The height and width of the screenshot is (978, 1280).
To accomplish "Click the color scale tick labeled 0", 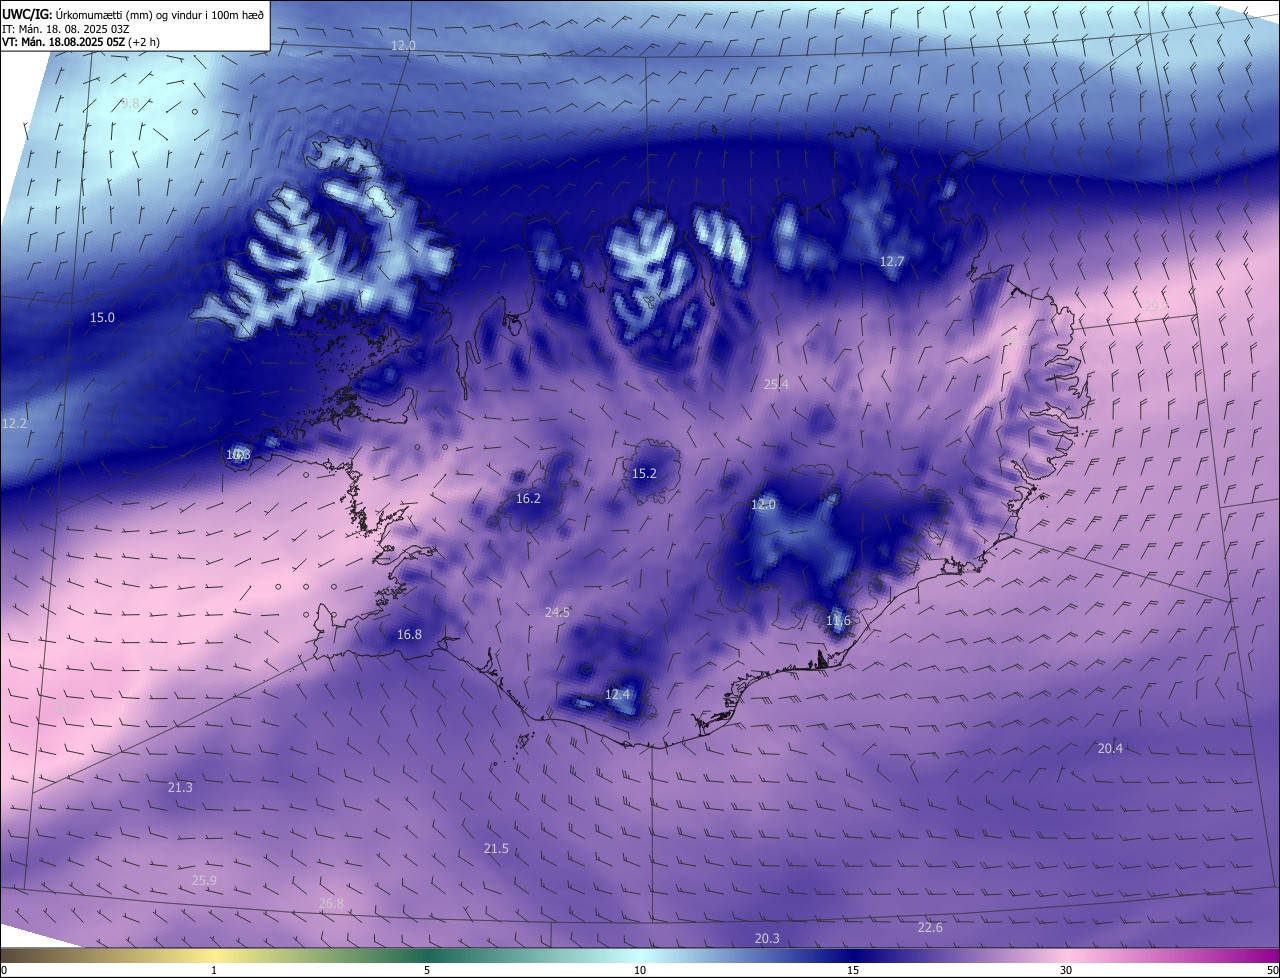I will pyautogui.click(x=4, y=971).
